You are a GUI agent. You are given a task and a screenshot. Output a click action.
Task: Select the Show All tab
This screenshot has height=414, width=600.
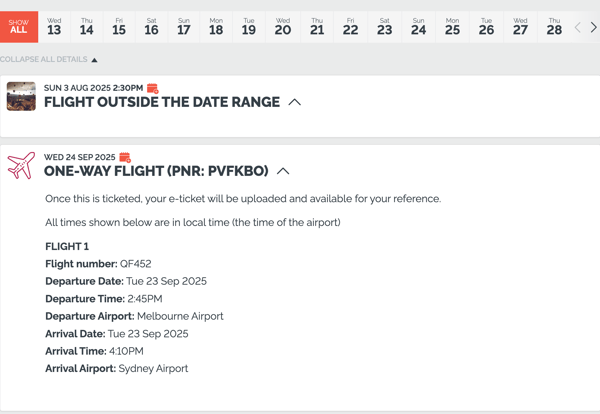click(19, 27)
